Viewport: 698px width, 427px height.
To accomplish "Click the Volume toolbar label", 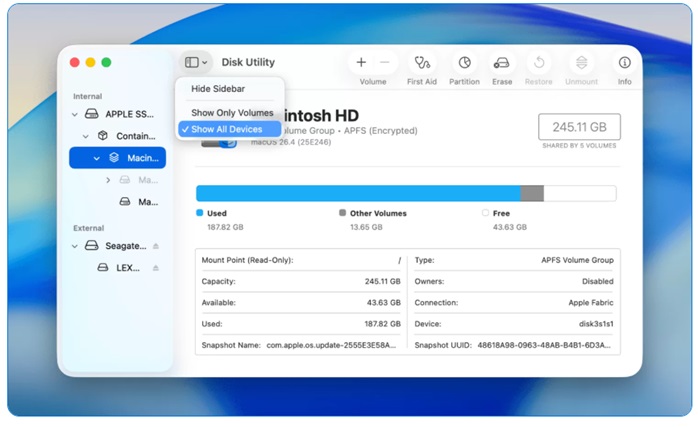I will click(x=373, y=82).
